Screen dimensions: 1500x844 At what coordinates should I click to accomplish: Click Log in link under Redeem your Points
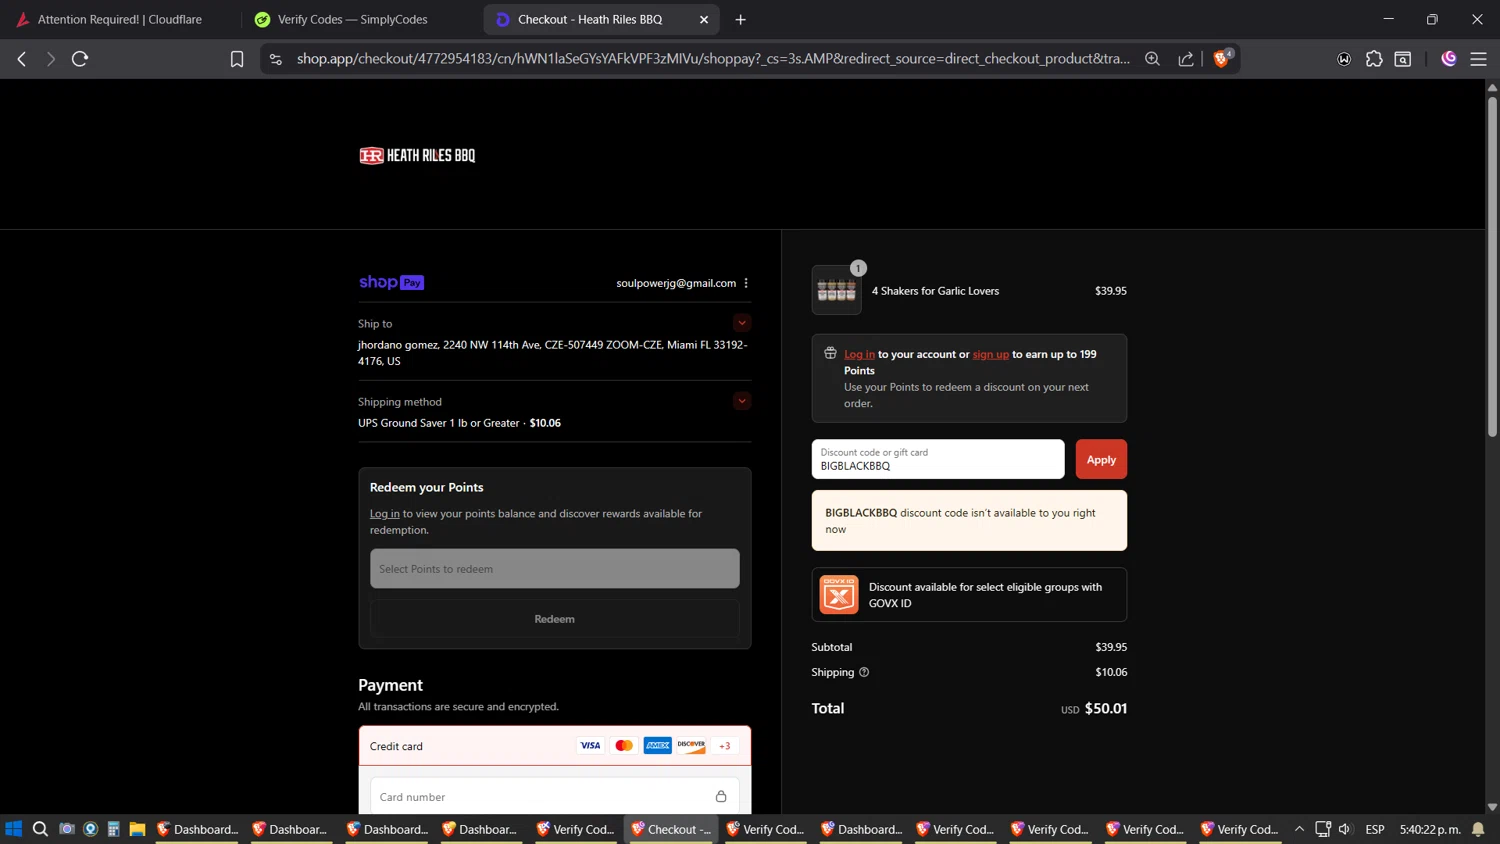tap(384, 513)
